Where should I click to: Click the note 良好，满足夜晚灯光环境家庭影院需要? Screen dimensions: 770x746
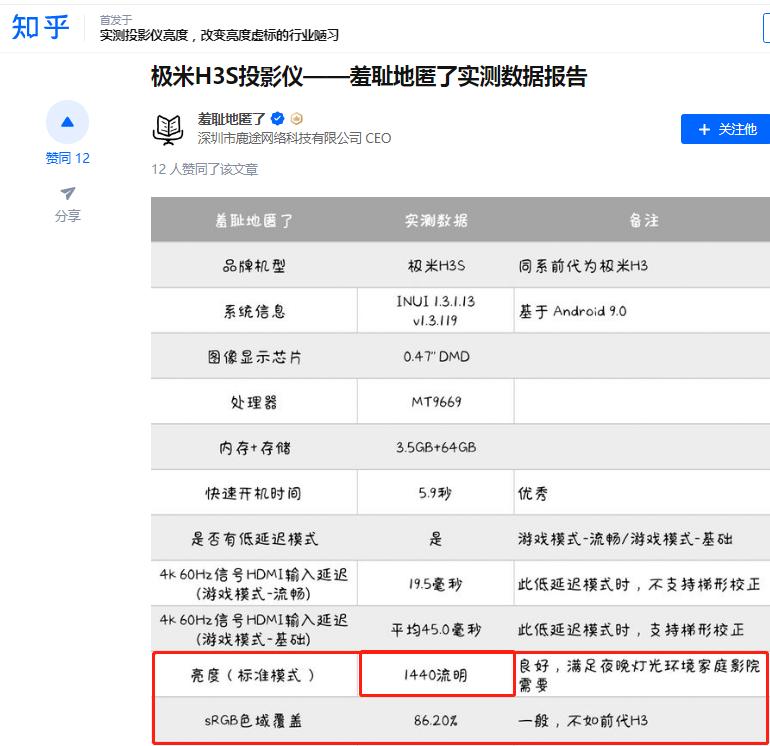[x=639, y=675]
